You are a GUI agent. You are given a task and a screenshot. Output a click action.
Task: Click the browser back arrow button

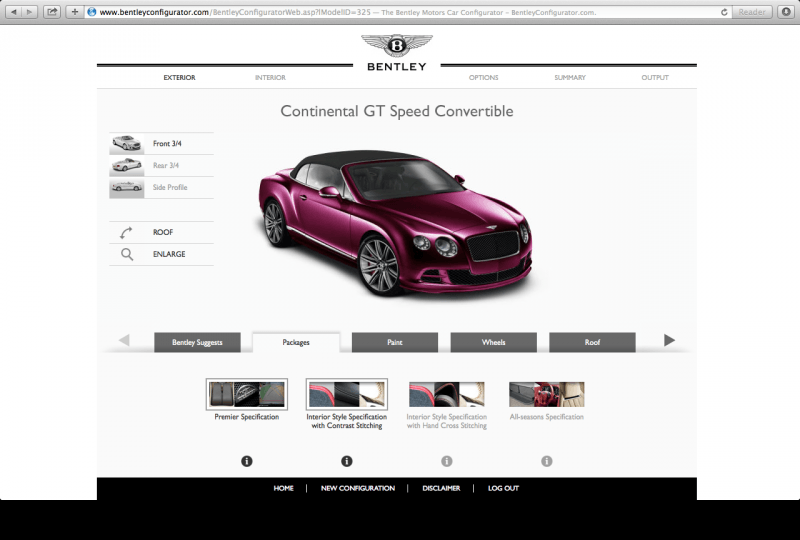click(14, 12)
